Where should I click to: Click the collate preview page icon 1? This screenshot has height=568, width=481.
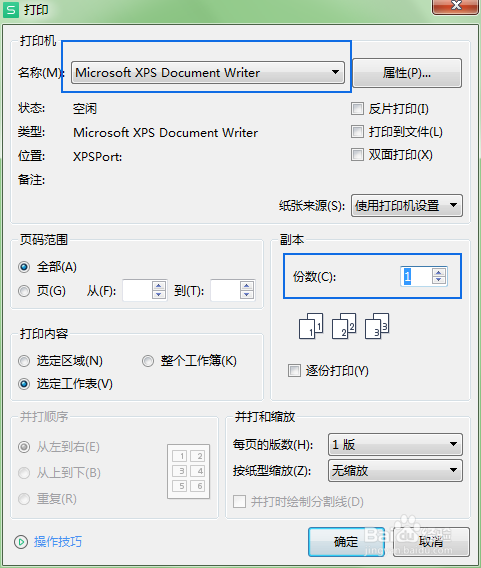[x=311, y=326]
